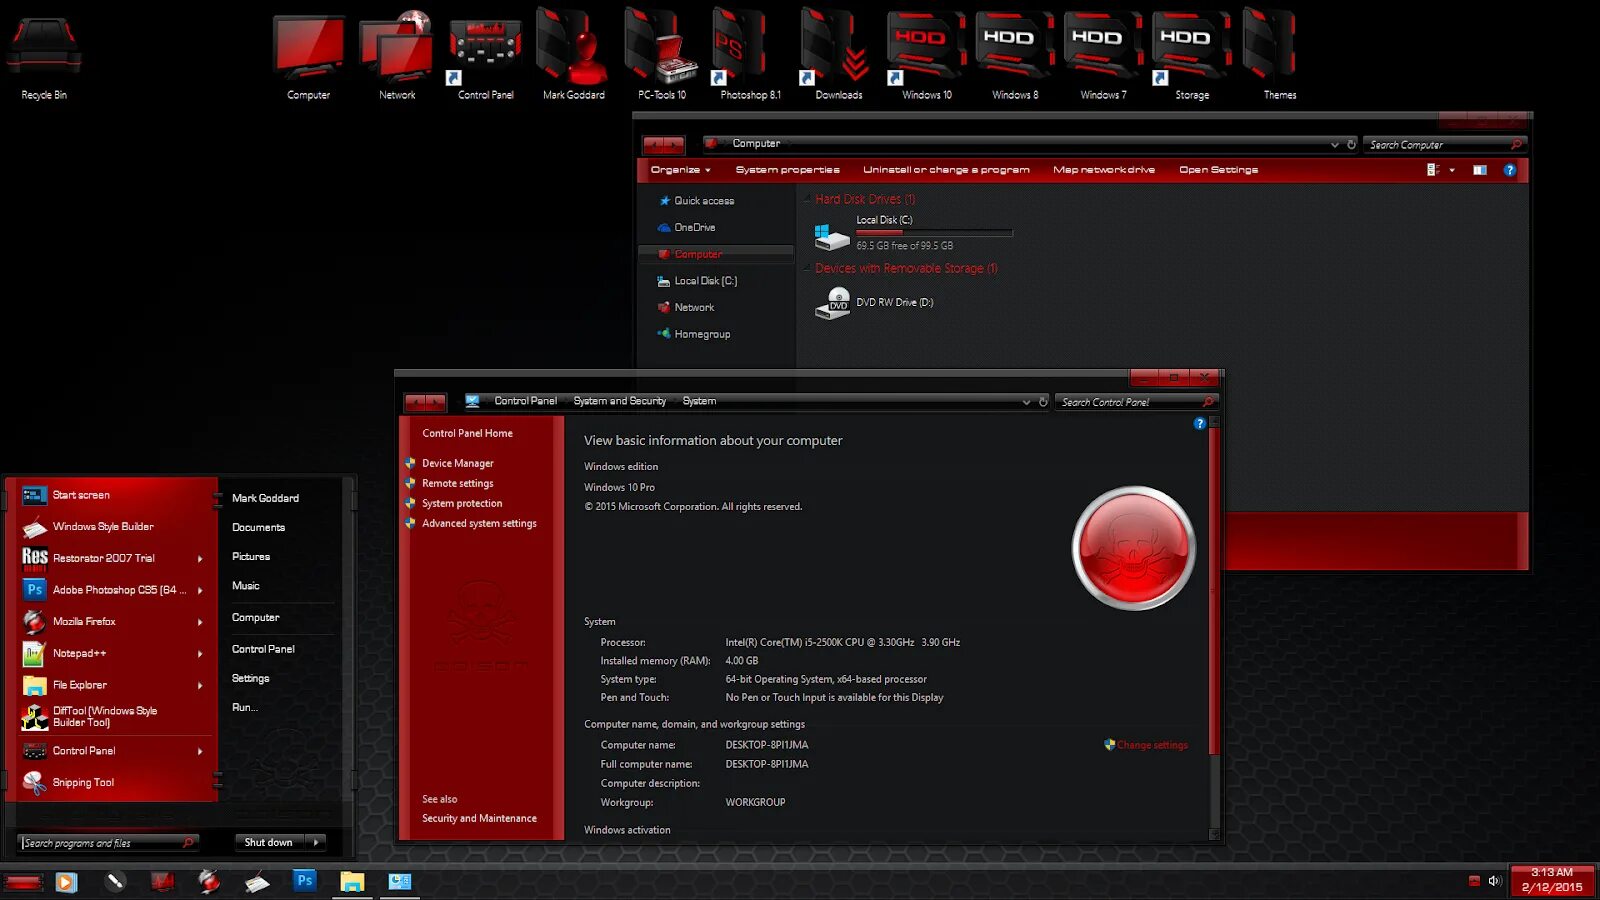Select DVD RW Drive (D:)
Viewport: 1600px width, 900px height.
[874, 302]
